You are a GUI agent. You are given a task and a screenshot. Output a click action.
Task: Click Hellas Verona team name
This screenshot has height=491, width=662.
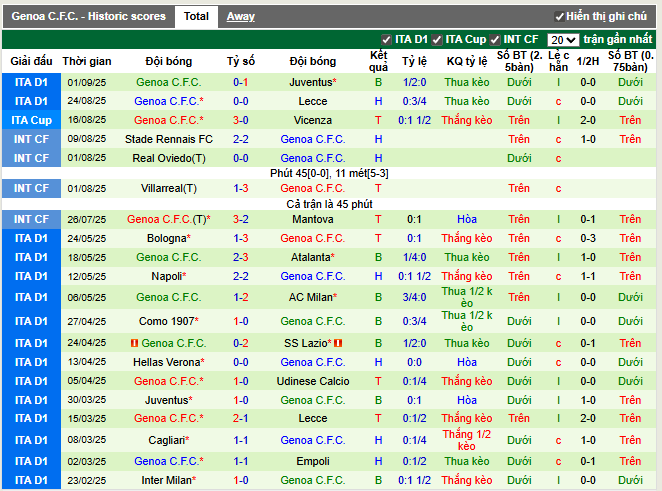[x=167, y=362]
